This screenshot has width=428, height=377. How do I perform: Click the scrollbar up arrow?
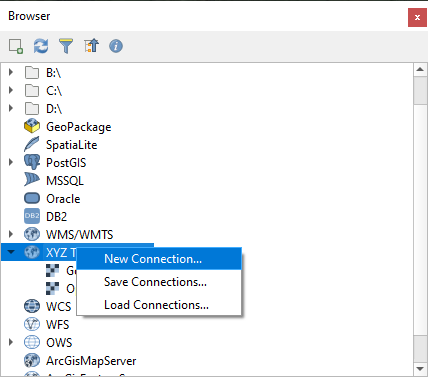[x=420, y=69]
